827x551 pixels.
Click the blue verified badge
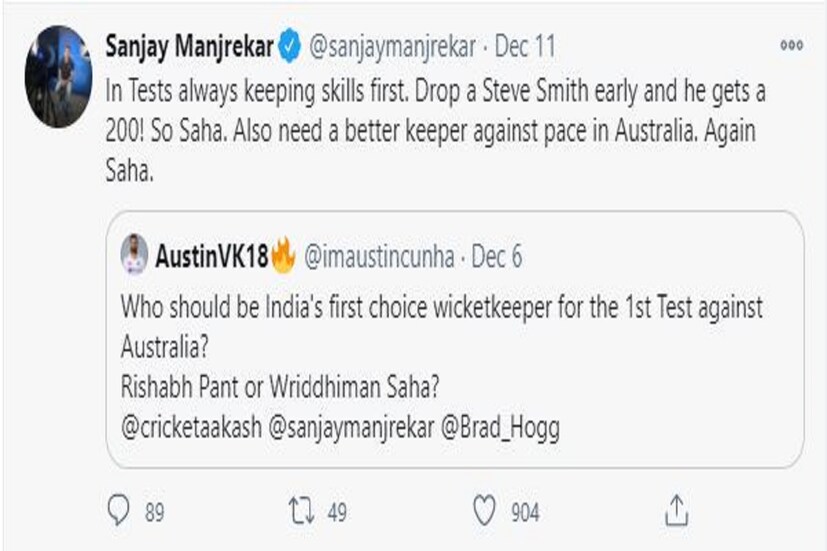click(289, 46)
